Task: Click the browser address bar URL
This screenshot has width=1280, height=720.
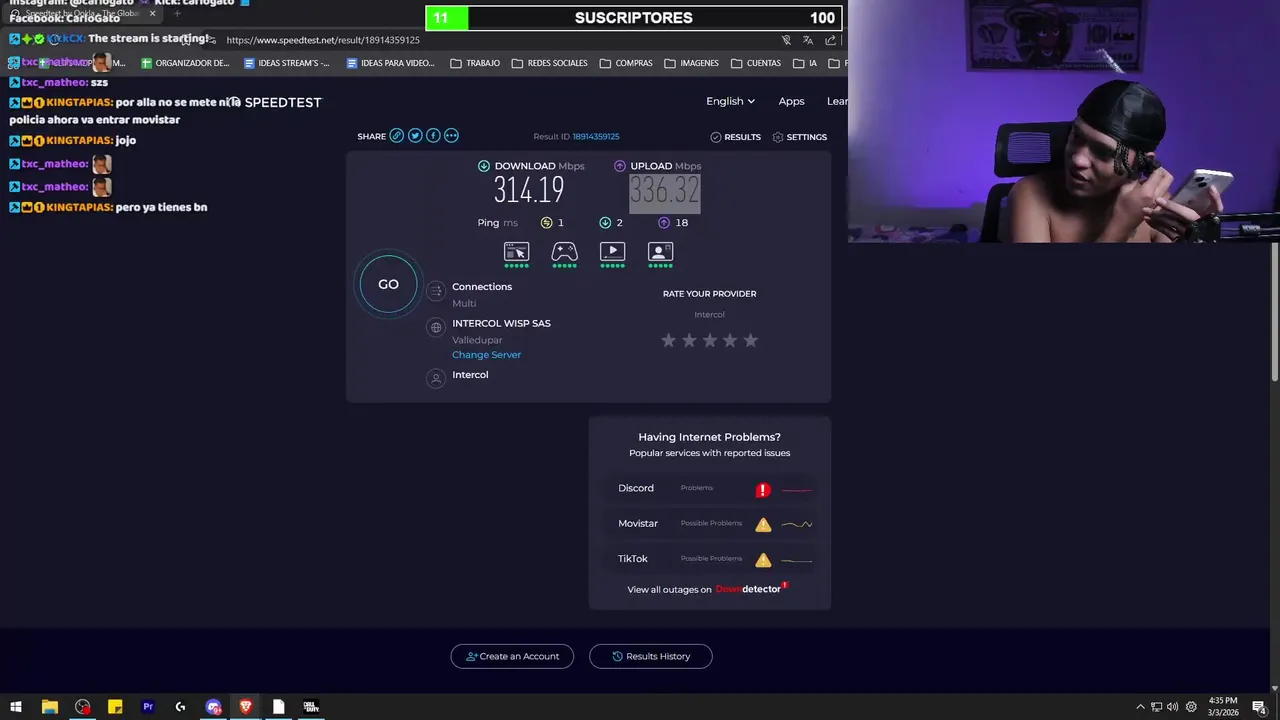Action: coord(323,40)
